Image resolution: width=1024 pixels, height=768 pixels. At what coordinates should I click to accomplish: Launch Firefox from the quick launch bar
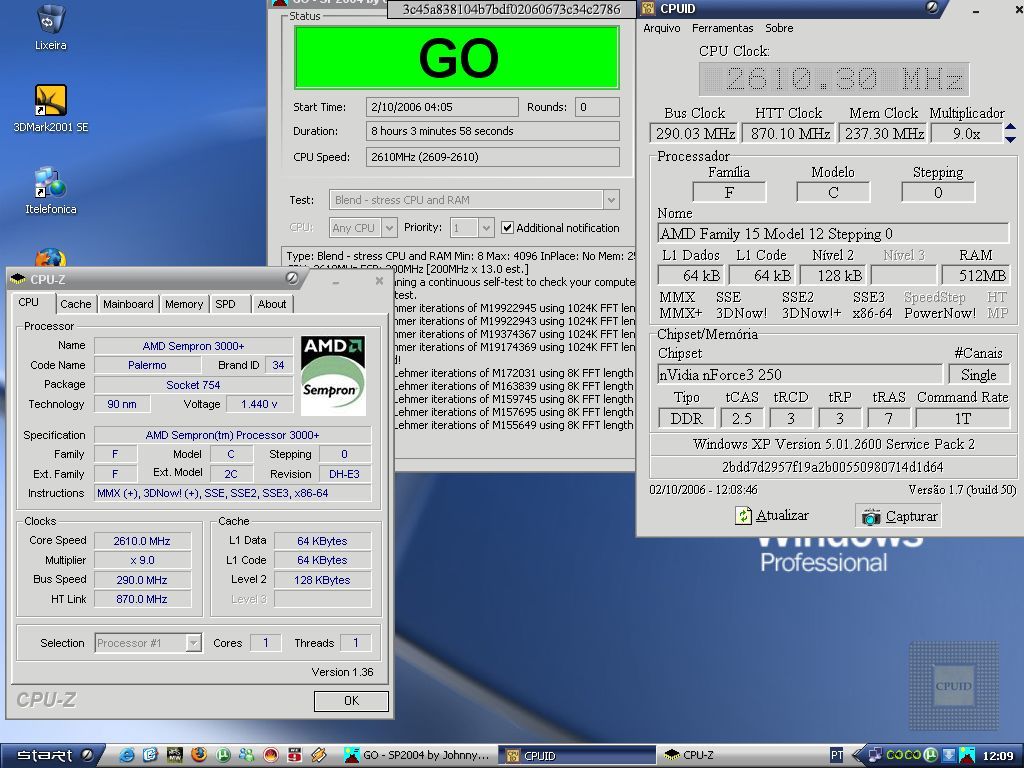199,755
